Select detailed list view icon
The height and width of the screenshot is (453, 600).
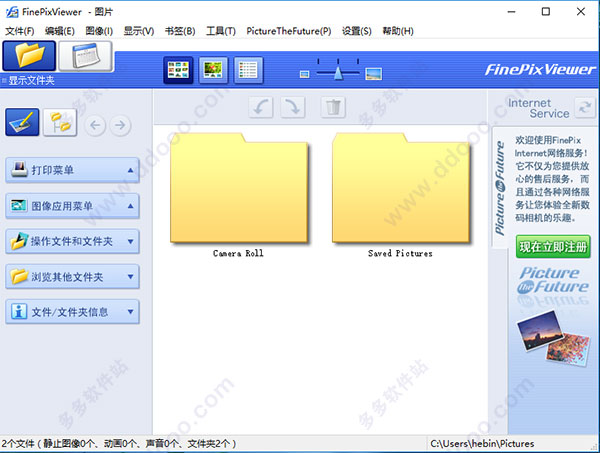(248, 70)
